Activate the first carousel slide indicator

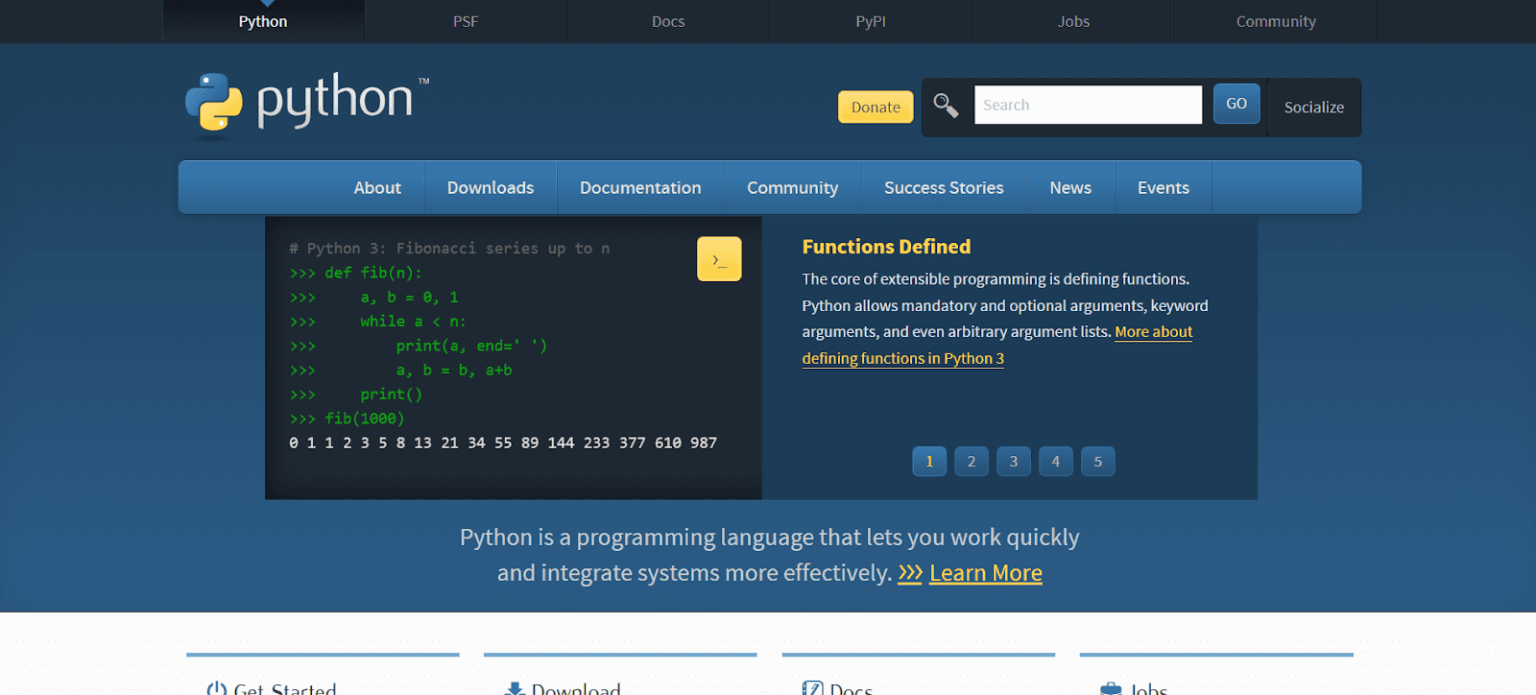(929, 461)
